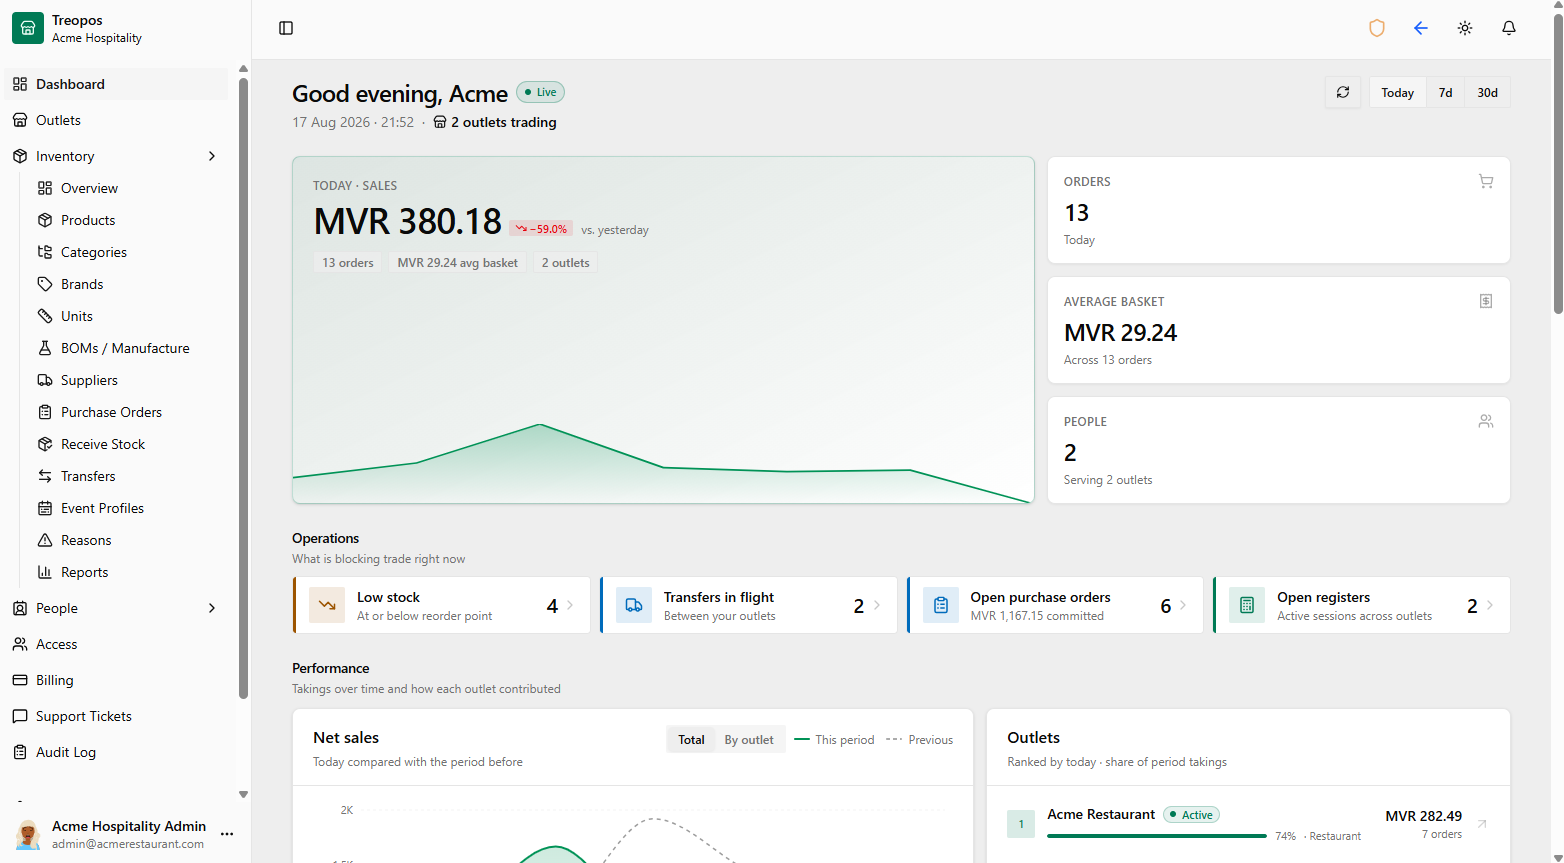Click the Reasons warning triangle icon
Image resolution: width=1564 pixels, height=863 pixels.
[x=45, y=540]
